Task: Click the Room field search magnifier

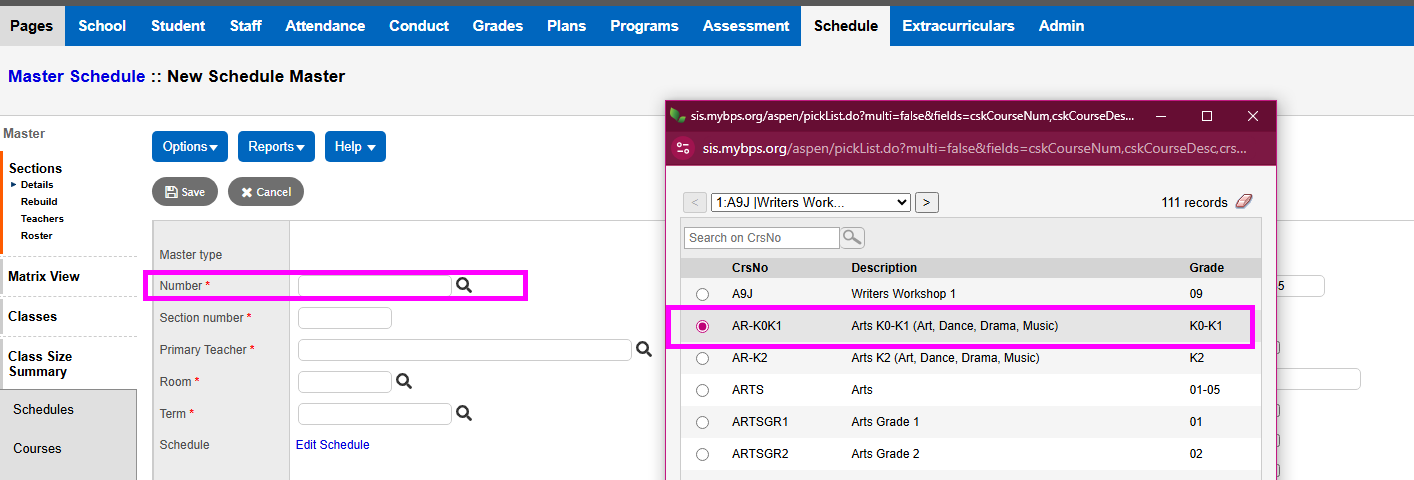Action: point(403,381)
